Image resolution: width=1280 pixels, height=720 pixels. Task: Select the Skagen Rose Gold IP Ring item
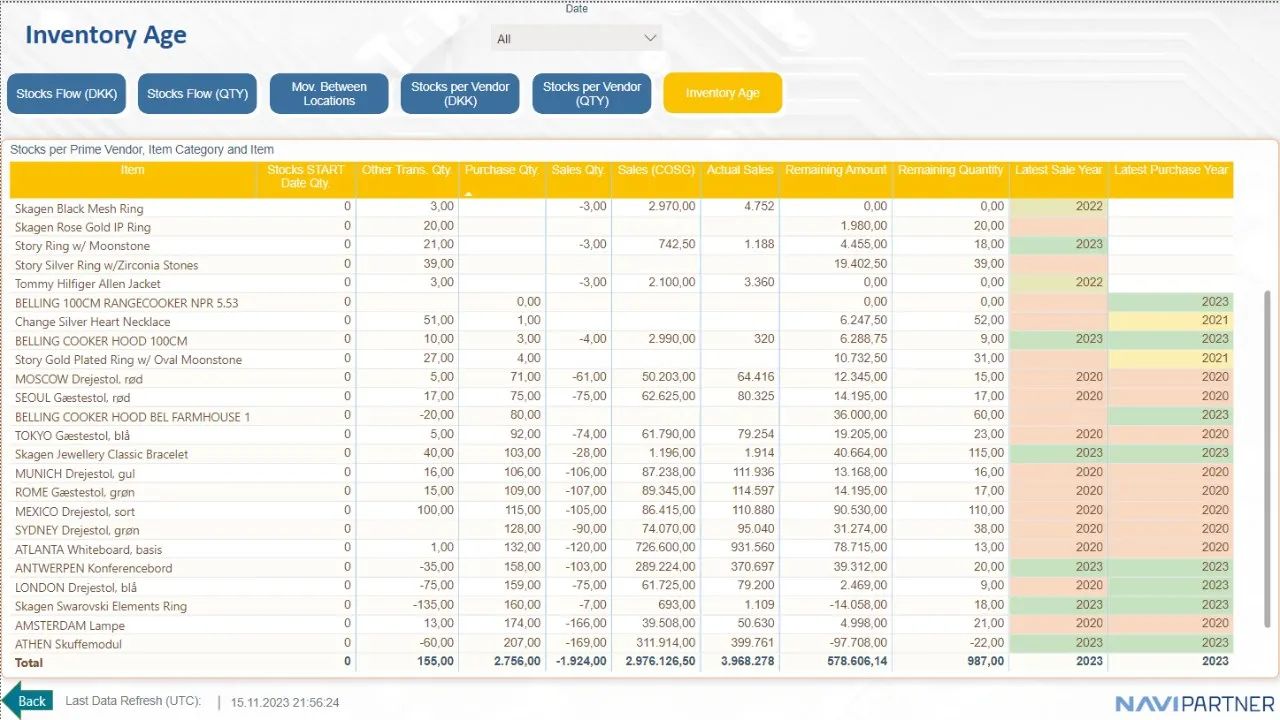(x=83, y=227)
